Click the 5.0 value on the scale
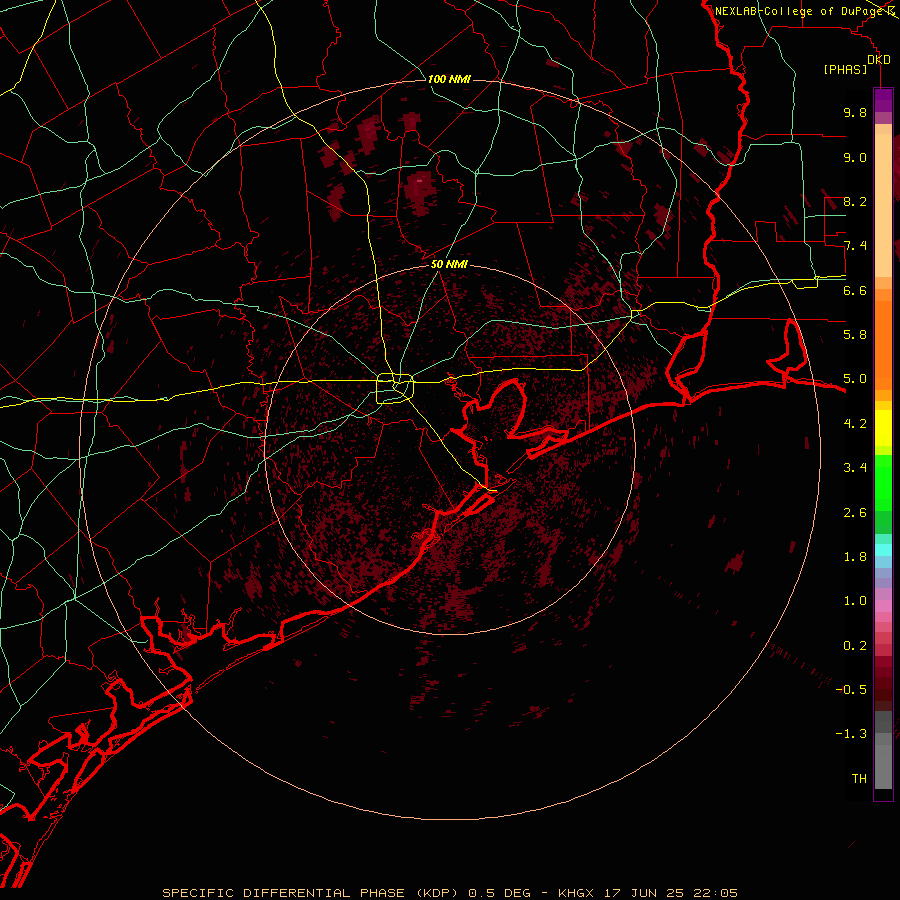 (x=855, y=379)
